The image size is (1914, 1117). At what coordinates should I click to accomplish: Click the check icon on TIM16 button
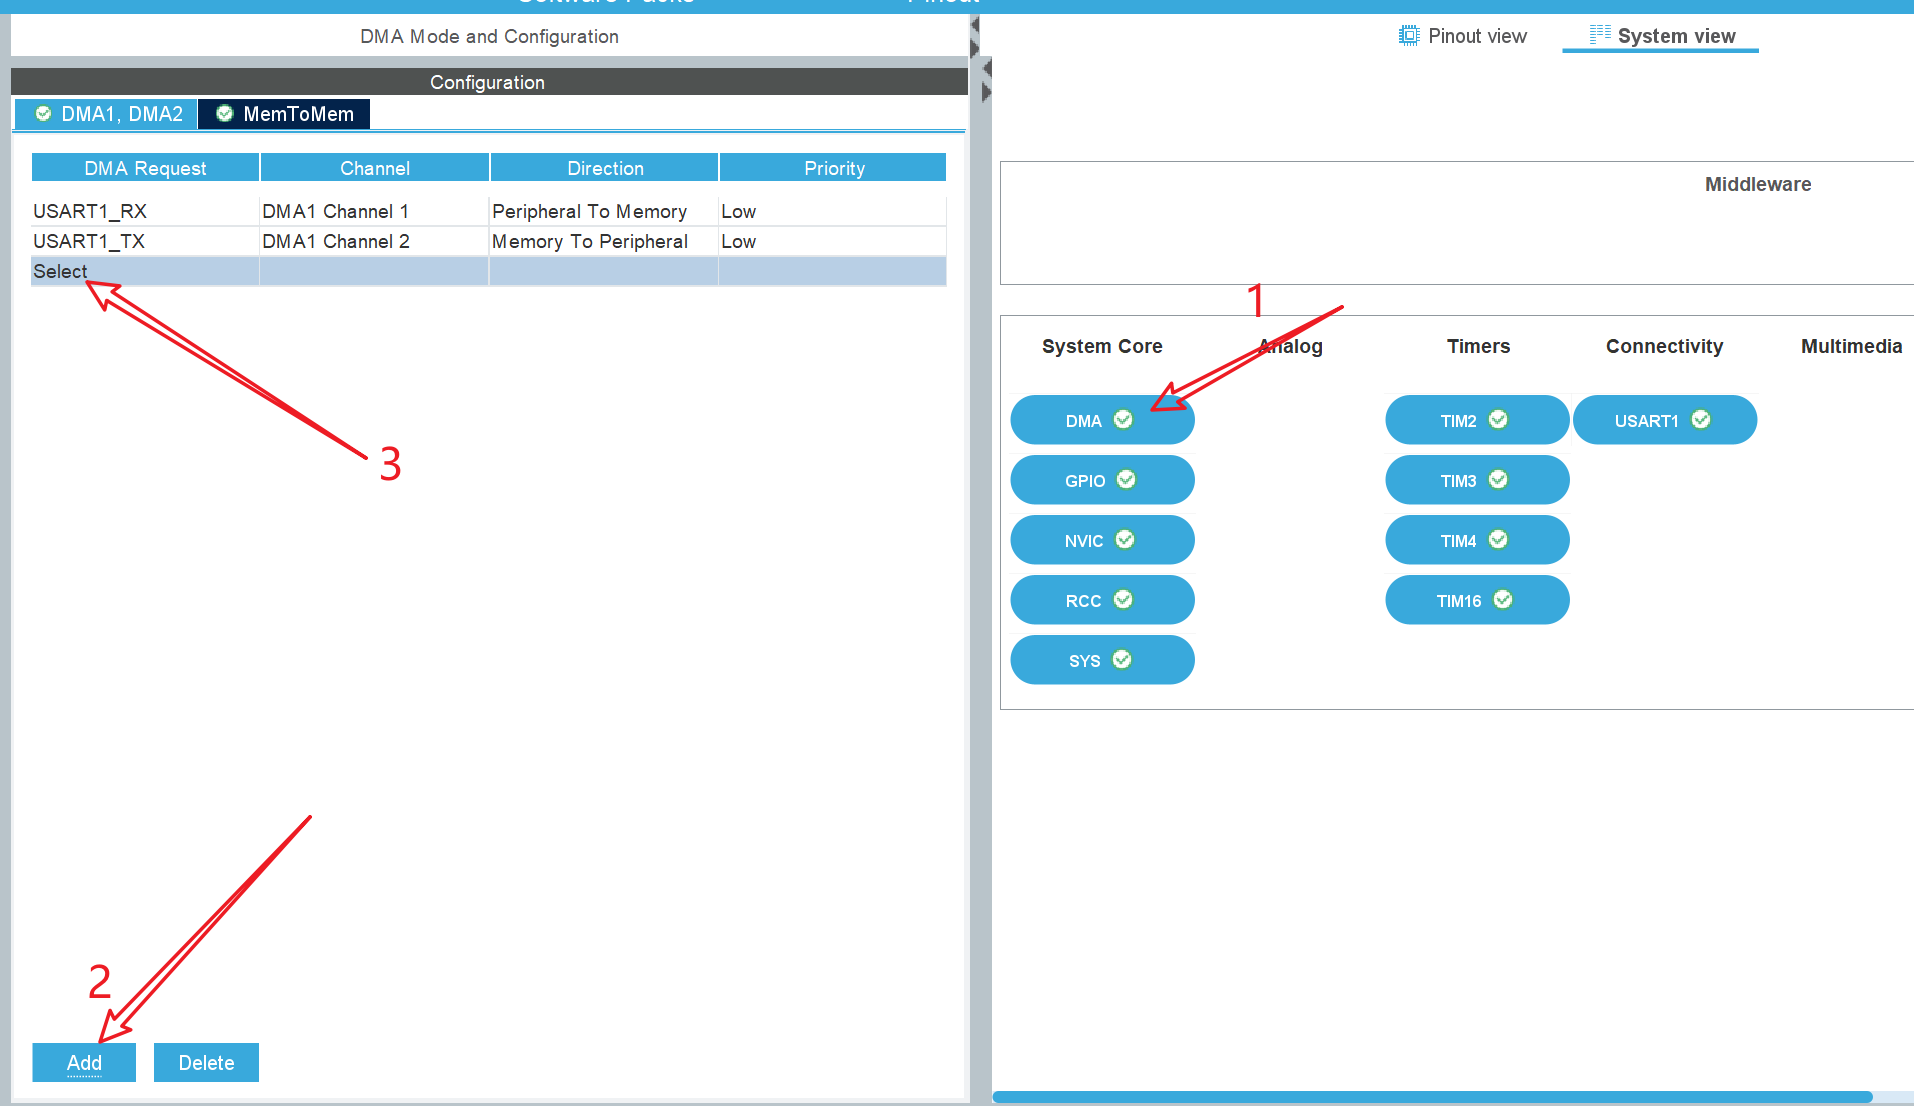coord(1503,600)
